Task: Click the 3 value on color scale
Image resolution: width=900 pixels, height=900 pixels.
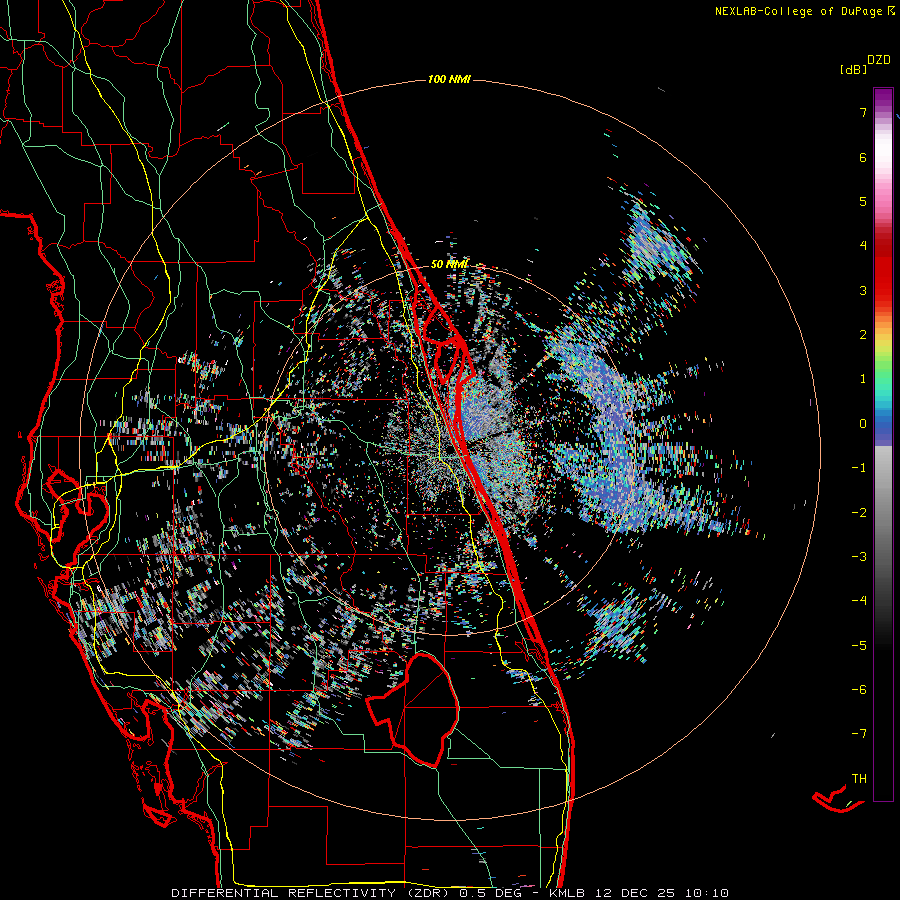Action: pyautogui.click(x=863, y=290)
